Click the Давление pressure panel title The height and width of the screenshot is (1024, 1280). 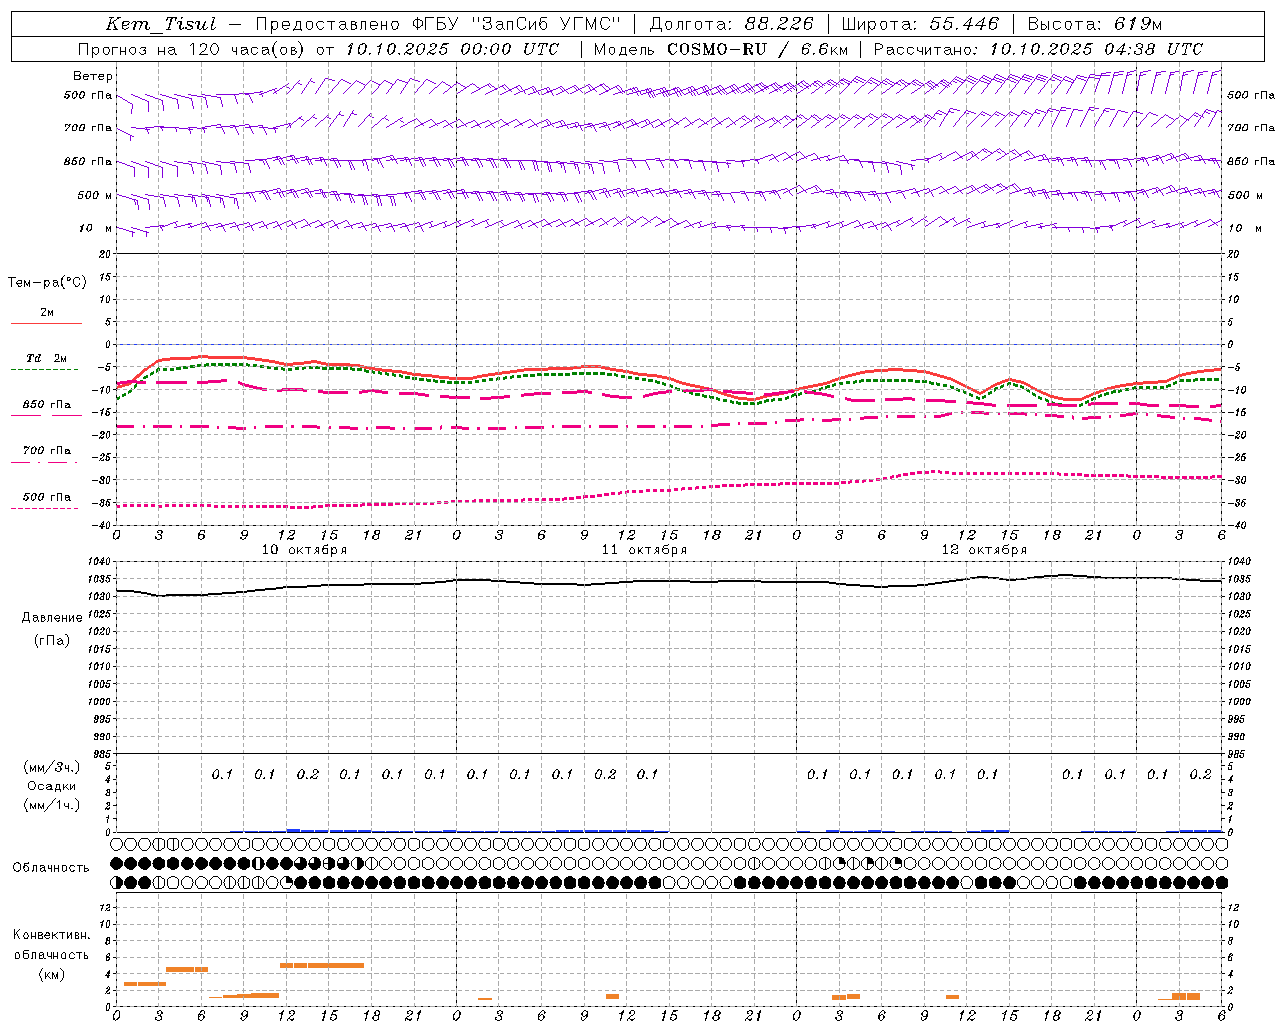[x=52, y=618]
